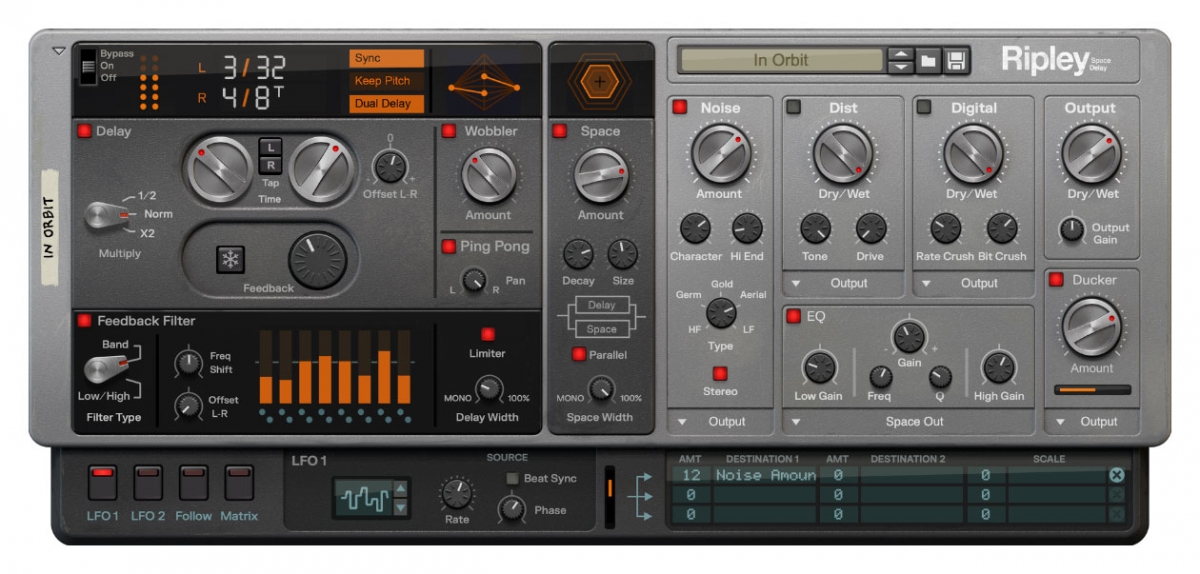Enable the Dist section checkbox
This screenshot has height=574, width=1200.
point(794,108)
